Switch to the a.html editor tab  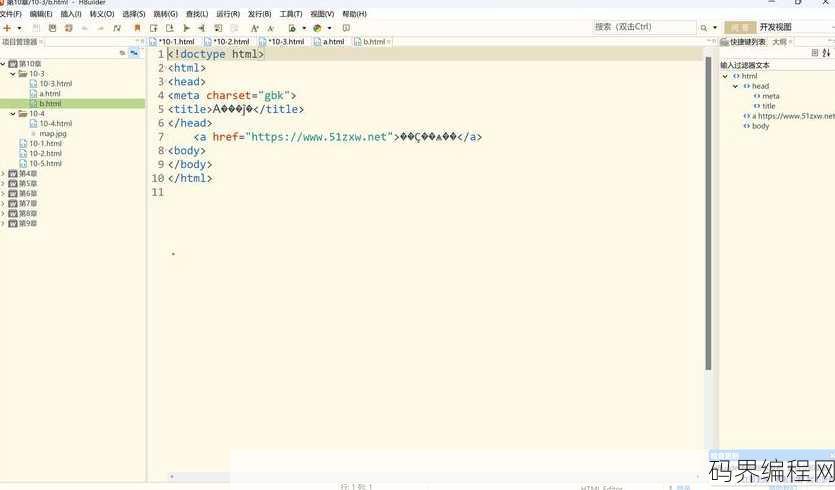click(329, 42)
